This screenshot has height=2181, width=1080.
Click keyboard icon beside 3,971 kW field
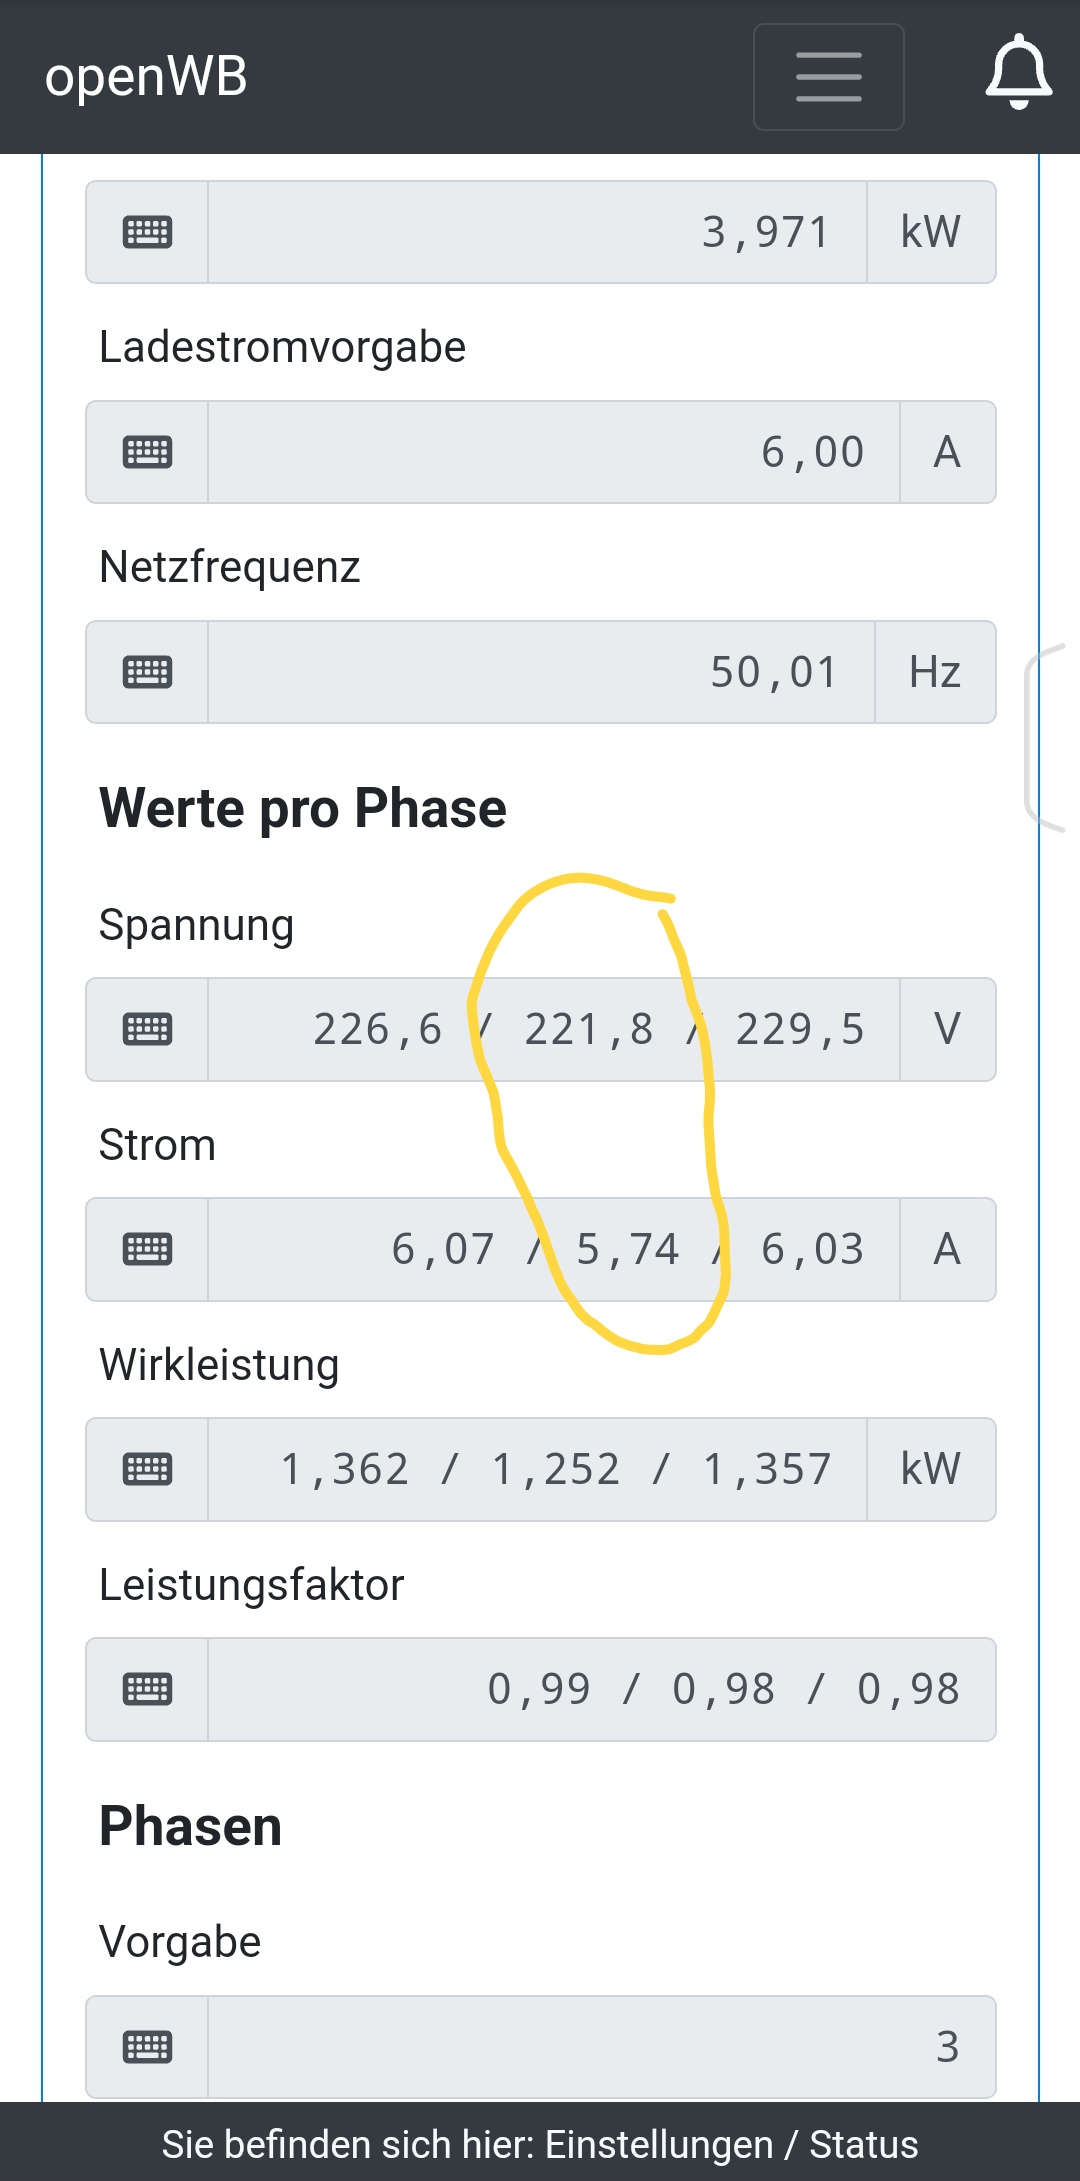pos(147,232)
